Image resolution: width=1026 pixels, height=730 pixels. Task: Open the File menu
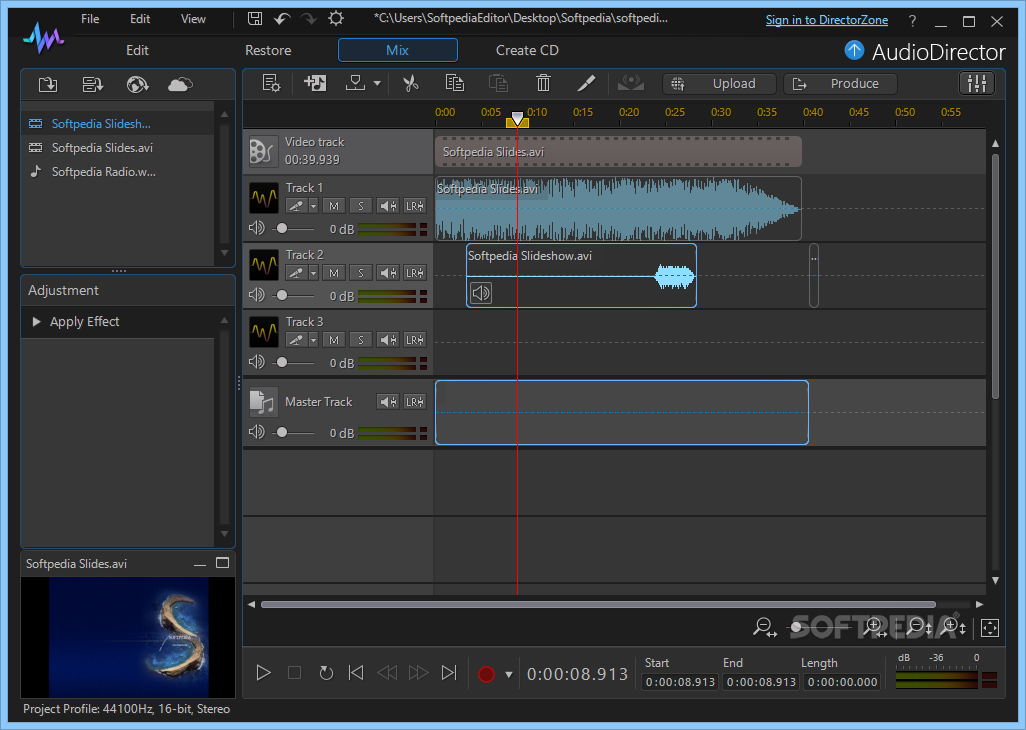(90, 19)
